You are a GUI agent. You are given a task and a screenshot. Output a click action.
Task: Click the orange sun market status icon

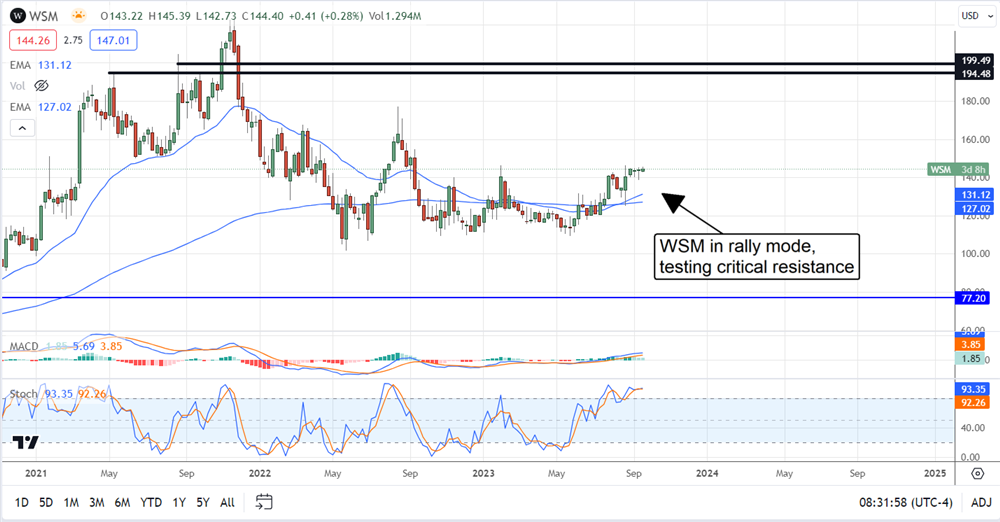point(79,15)
